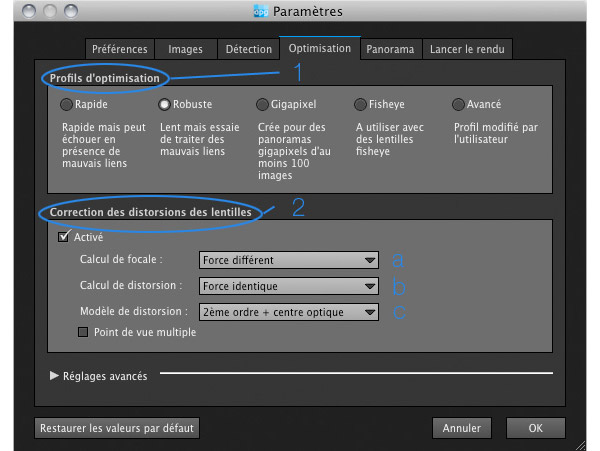
Task: Select the Gigapixel profile radio button
Action: 262,104
